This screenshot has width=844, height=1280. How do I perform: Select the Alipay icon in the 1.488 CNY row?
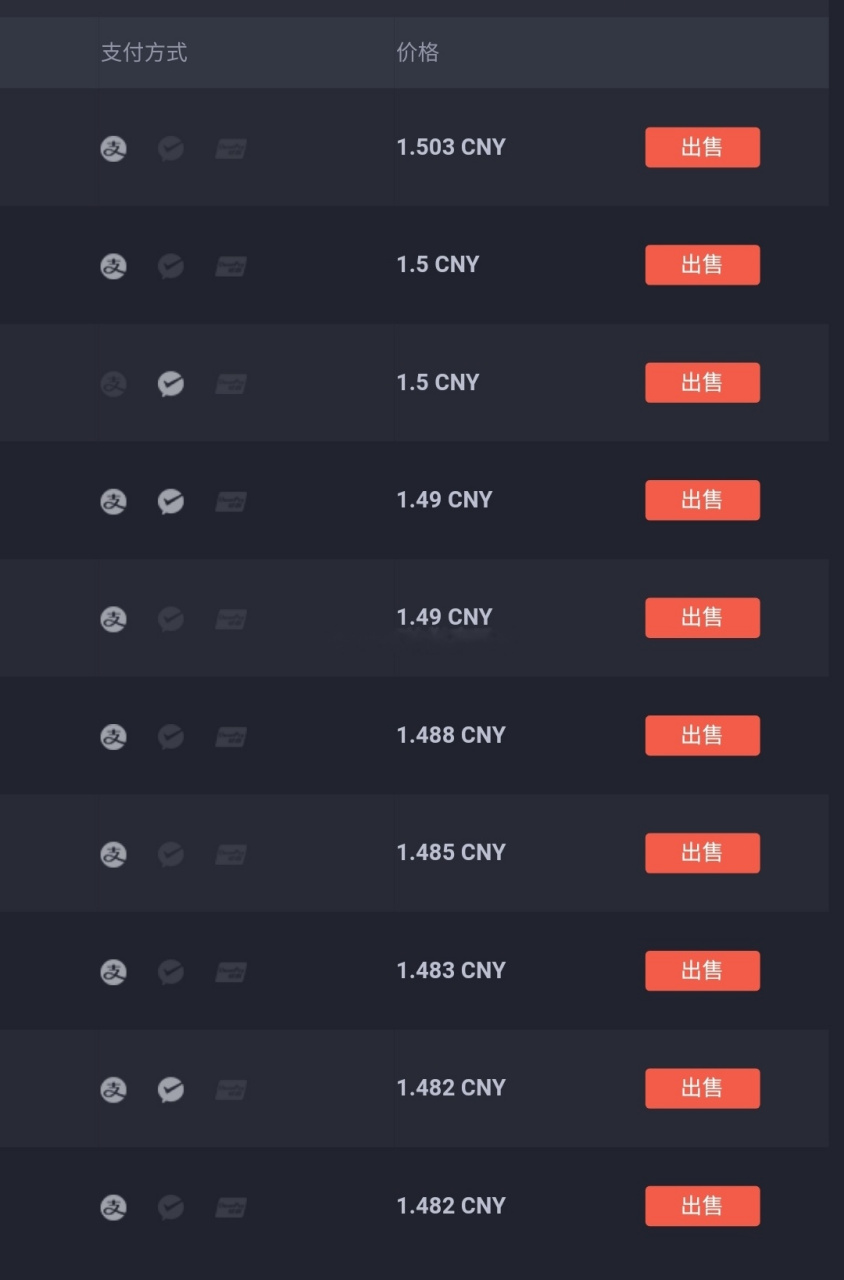[114, 737]
